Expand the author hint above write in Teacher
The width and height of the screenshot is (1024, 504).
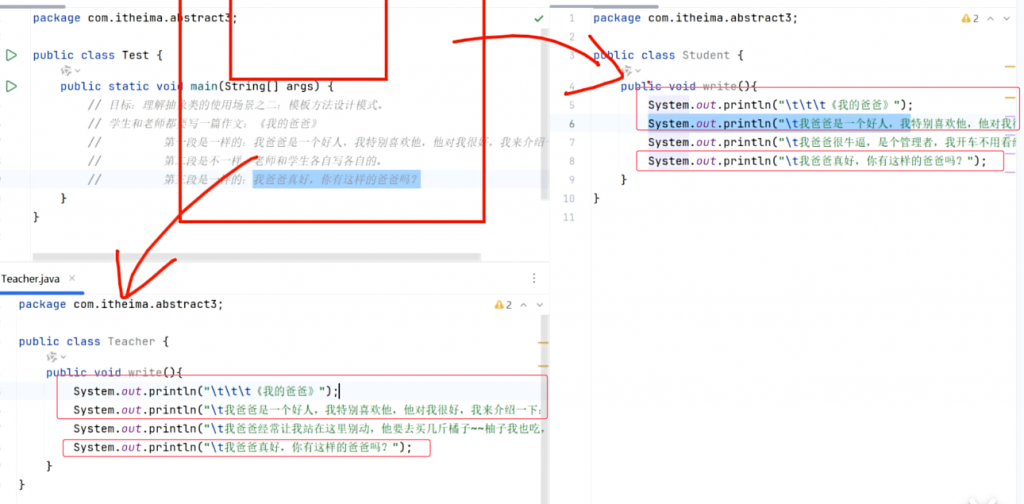(56, 357)
